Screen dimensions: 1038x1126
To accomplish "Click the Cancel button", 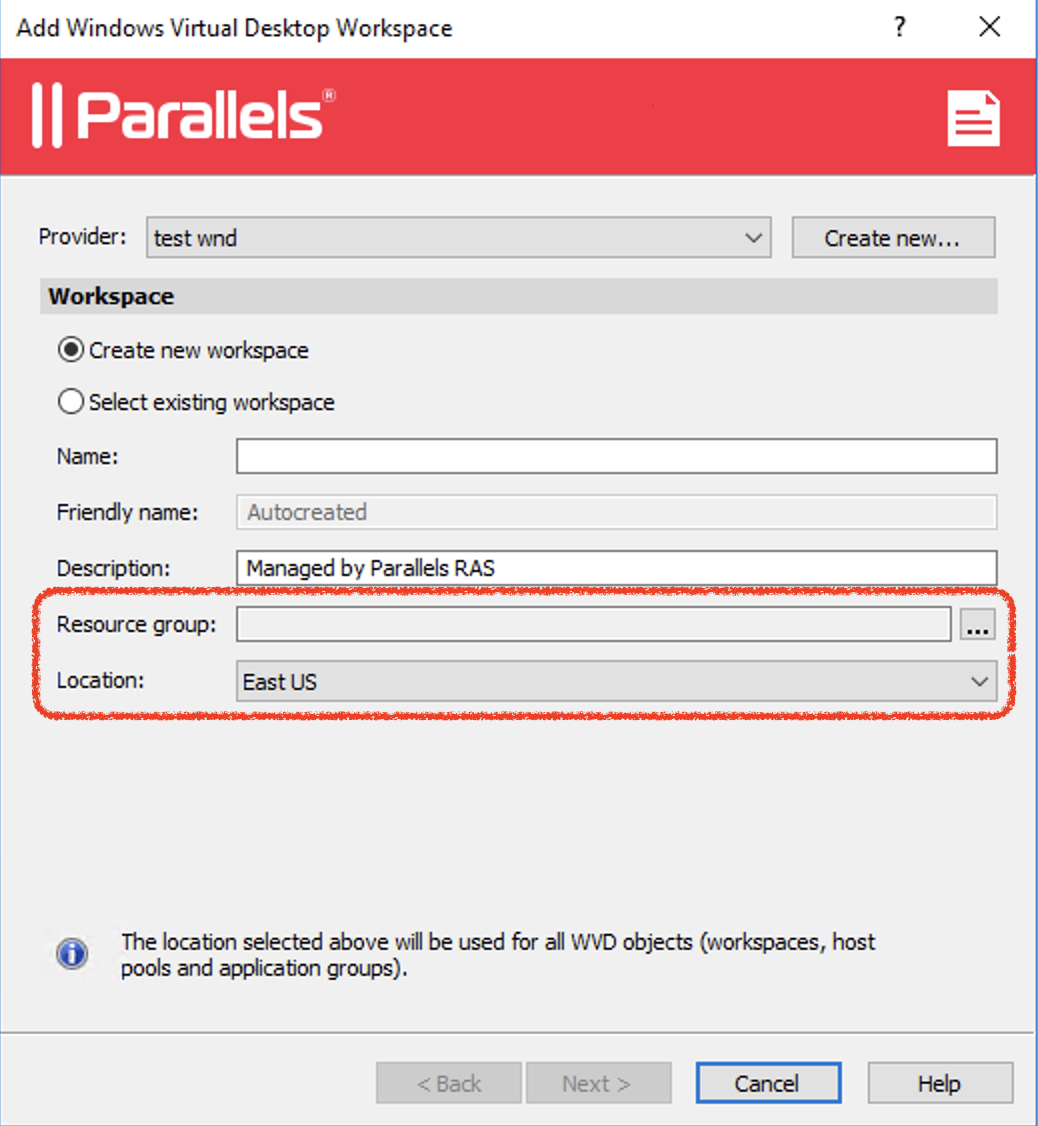I will pos(768,1083).
